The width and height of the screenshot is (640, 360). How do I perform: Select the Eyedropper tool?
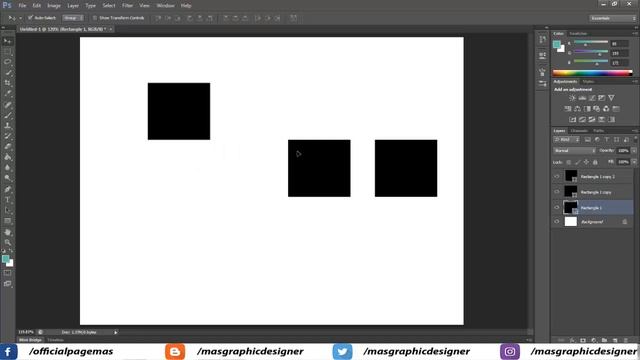click(7, 94)
